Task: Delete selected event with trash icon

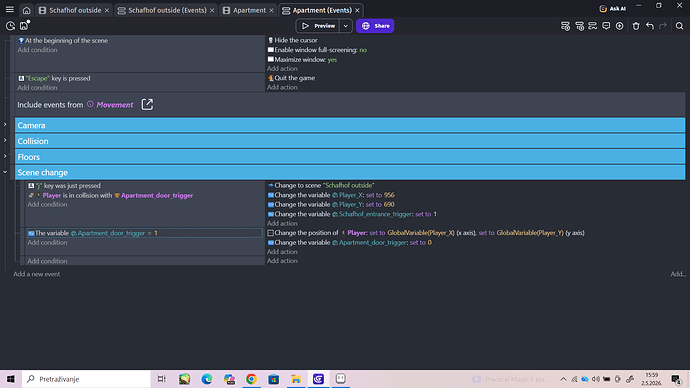Action: [636, 26]
